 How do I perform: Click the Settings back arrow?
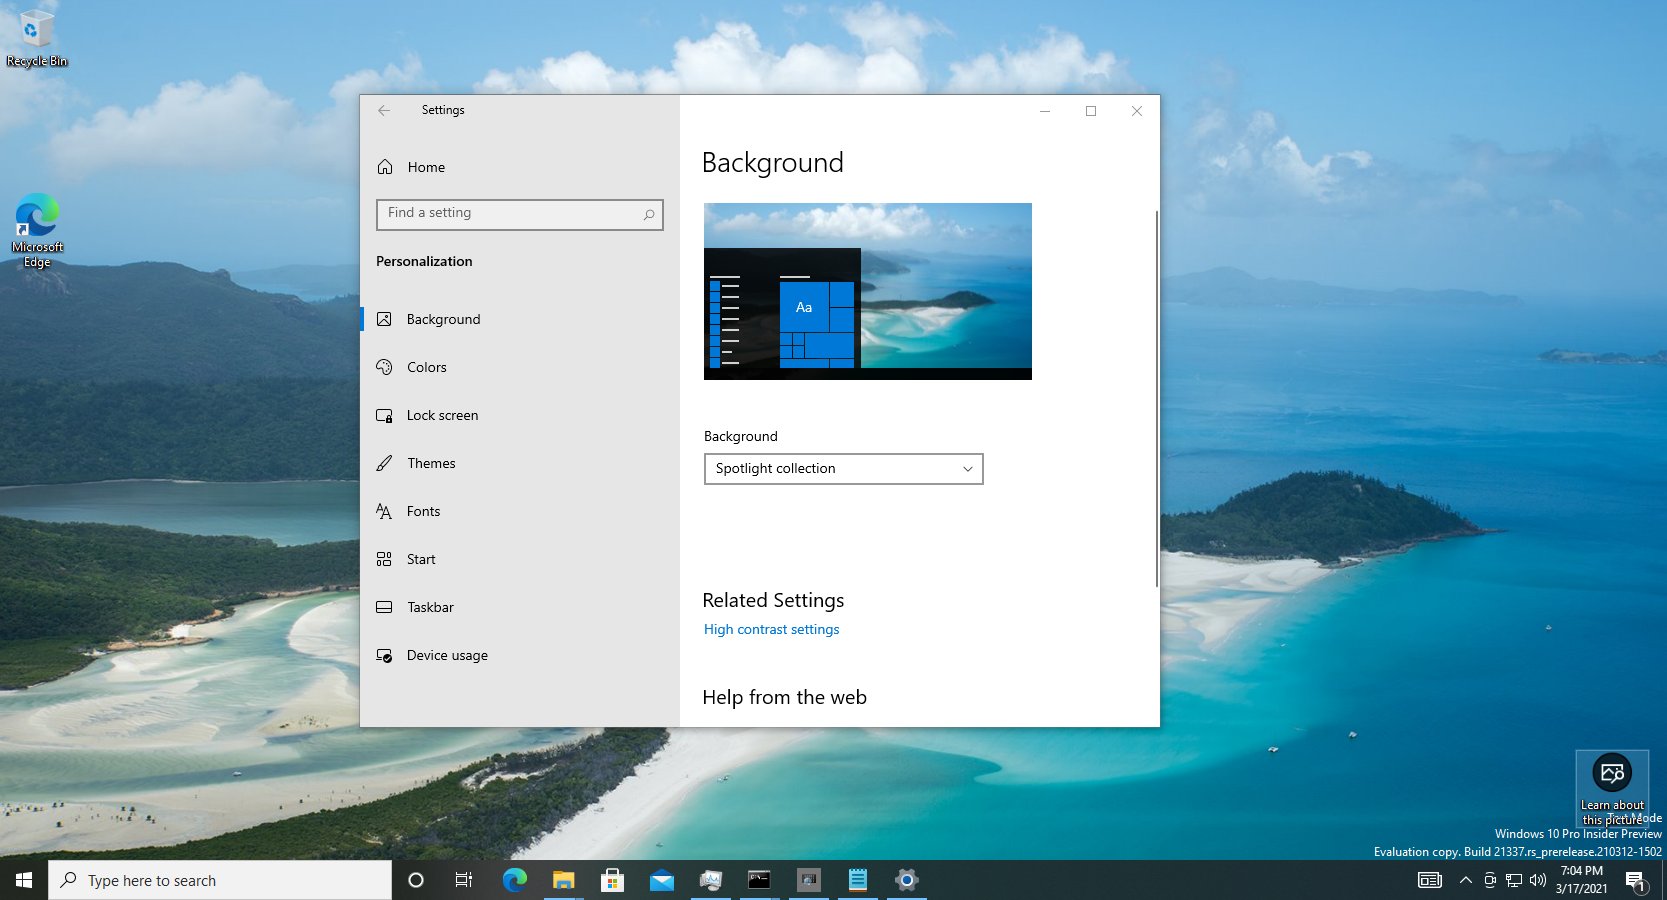point(384,111)
